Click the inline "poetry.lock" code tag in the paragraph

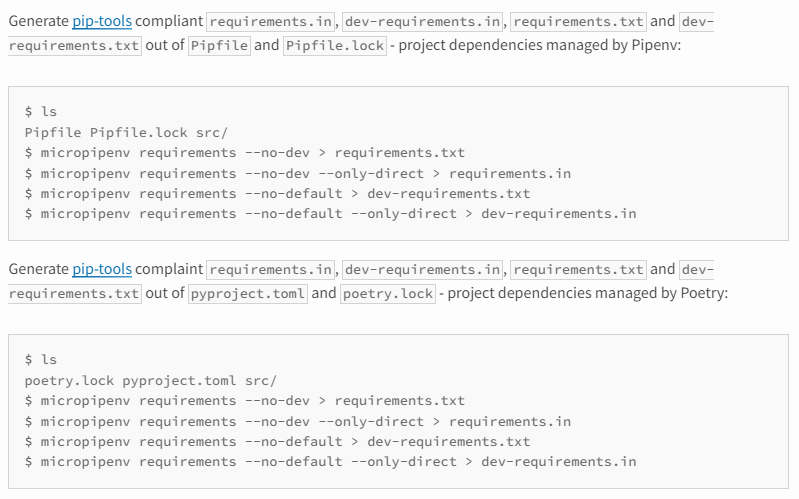[388, 294]
